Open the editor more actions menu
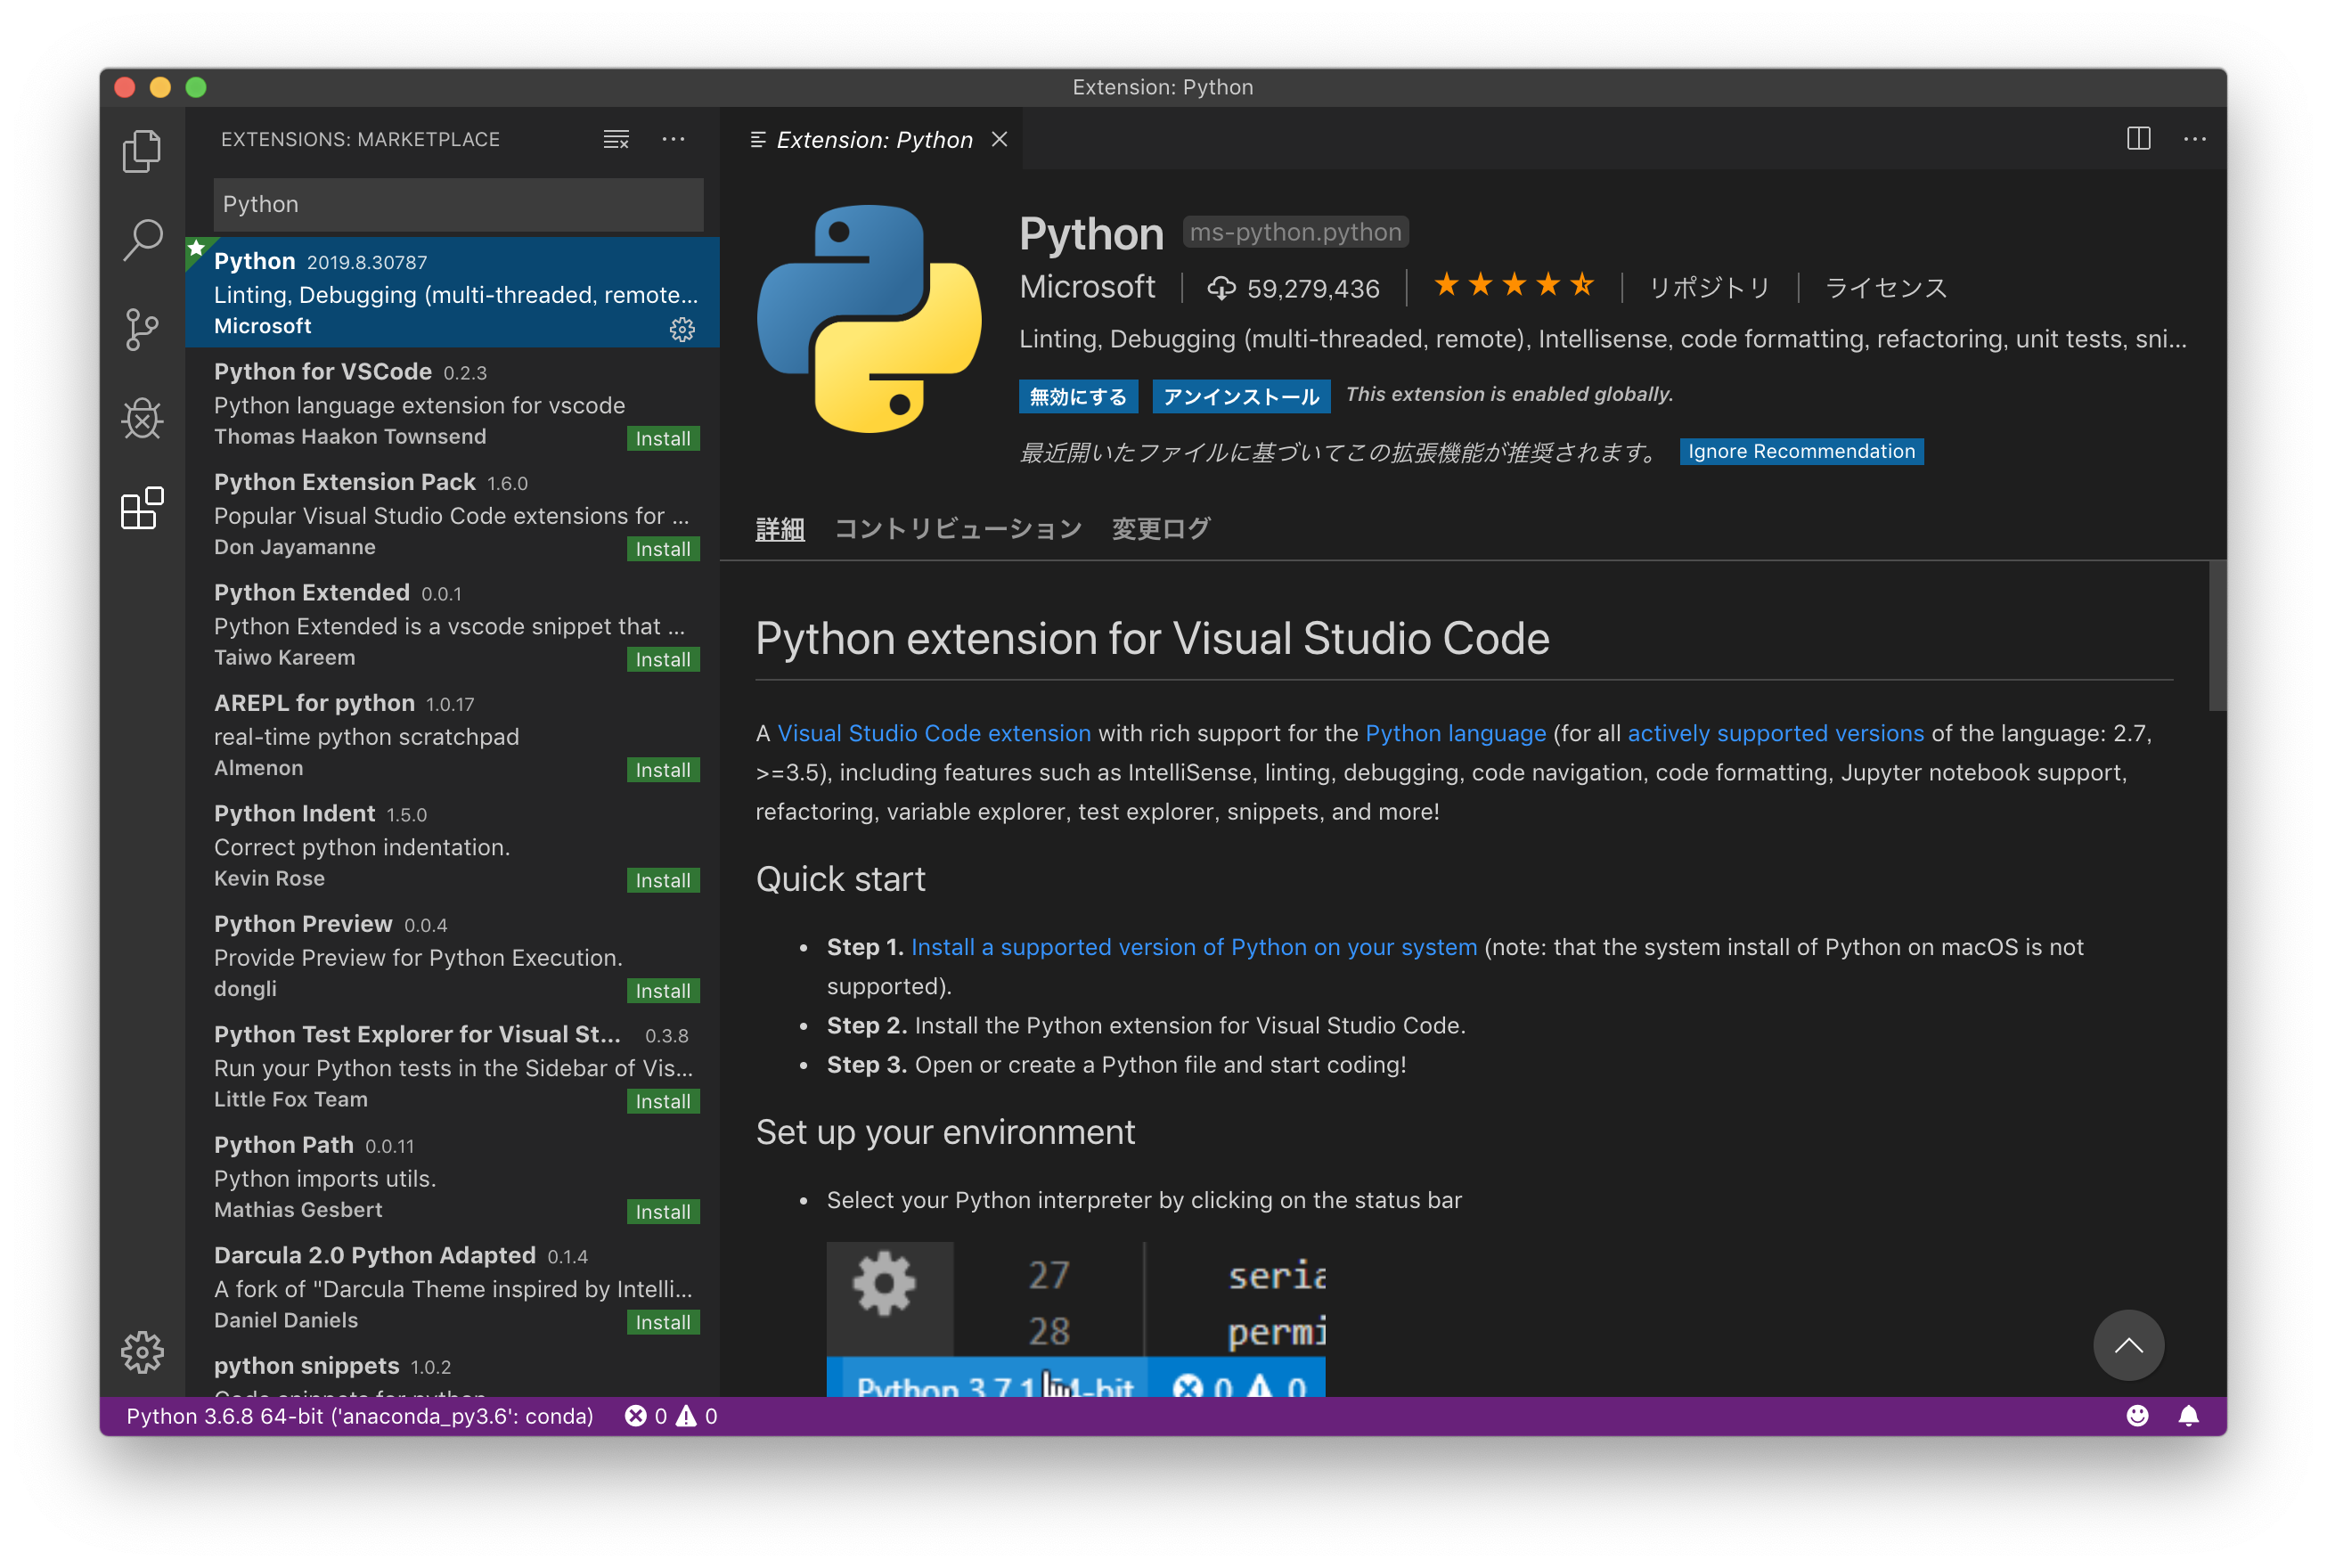 [2194, 139]
